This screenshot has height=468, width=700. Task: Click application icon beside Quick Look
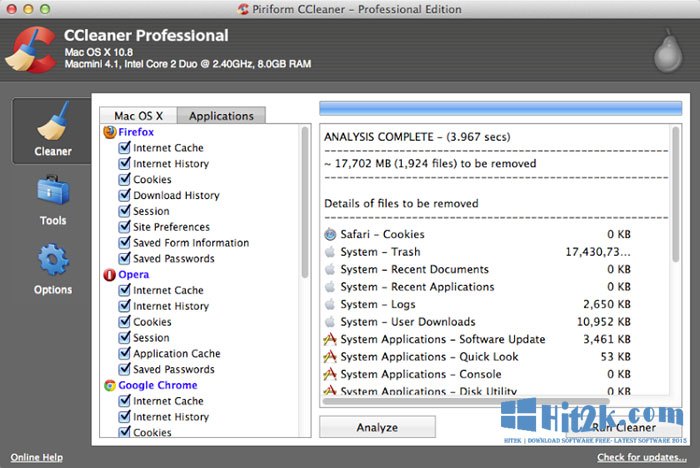(x=330, y=357)
